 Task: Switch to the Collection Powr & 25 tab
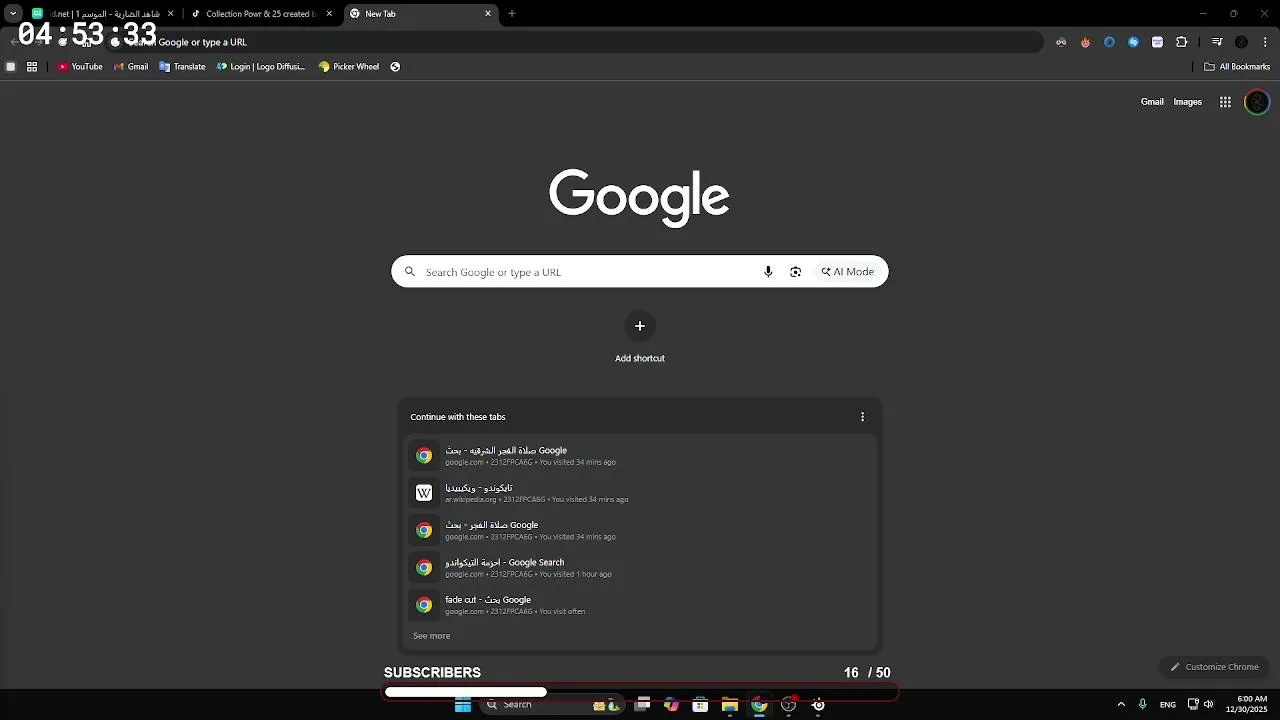coord(260,14)
